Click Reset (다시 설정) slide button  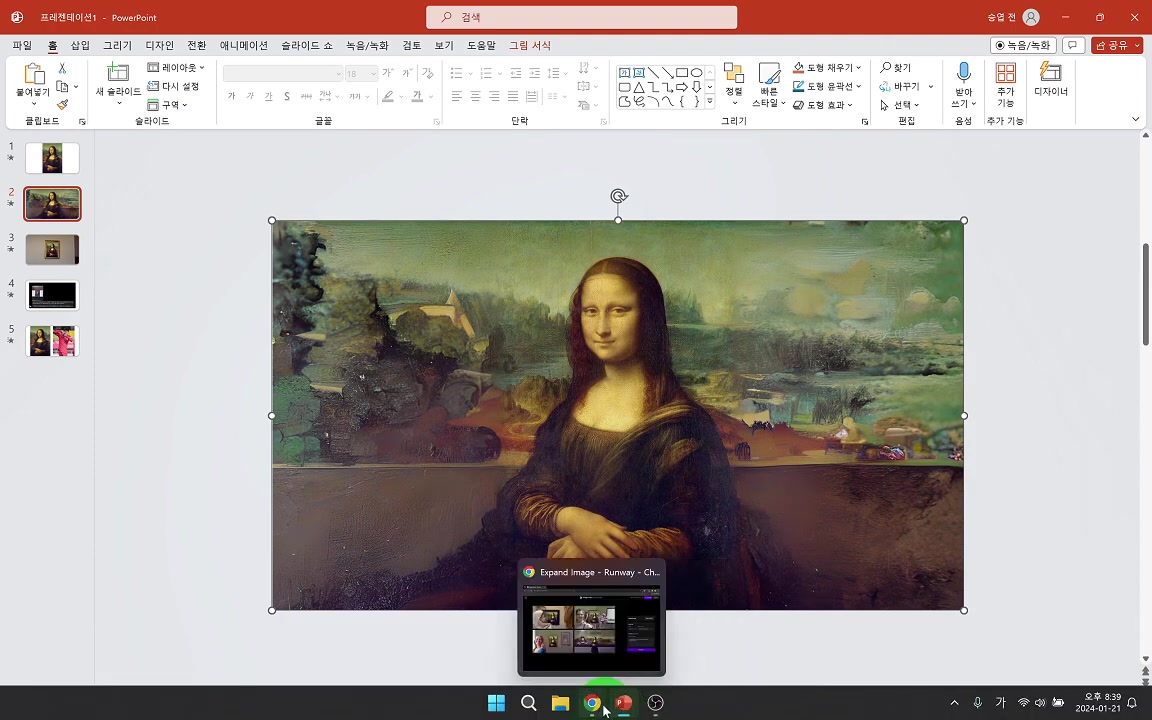point(173,86)
